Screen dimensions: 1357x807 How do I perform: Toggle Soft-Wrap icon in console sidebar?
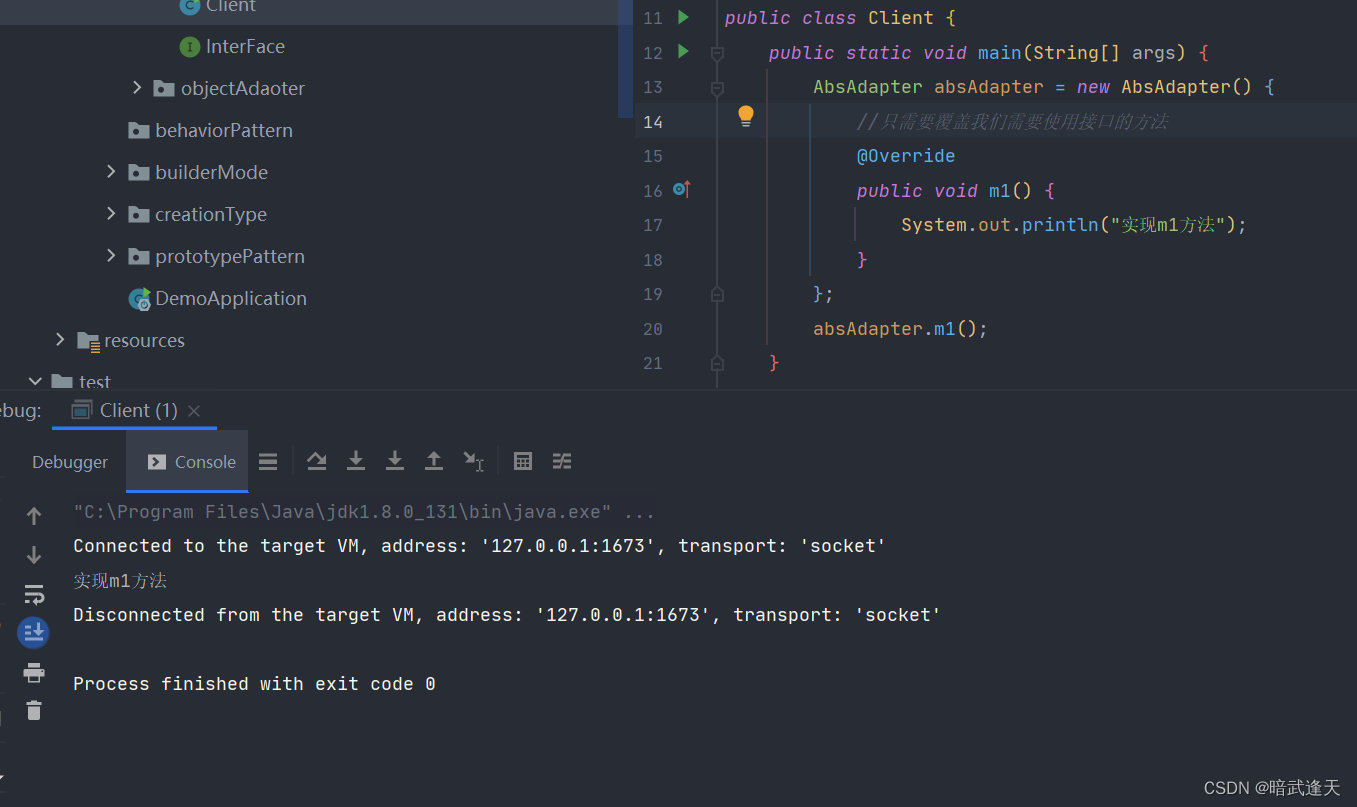[34, 594]
